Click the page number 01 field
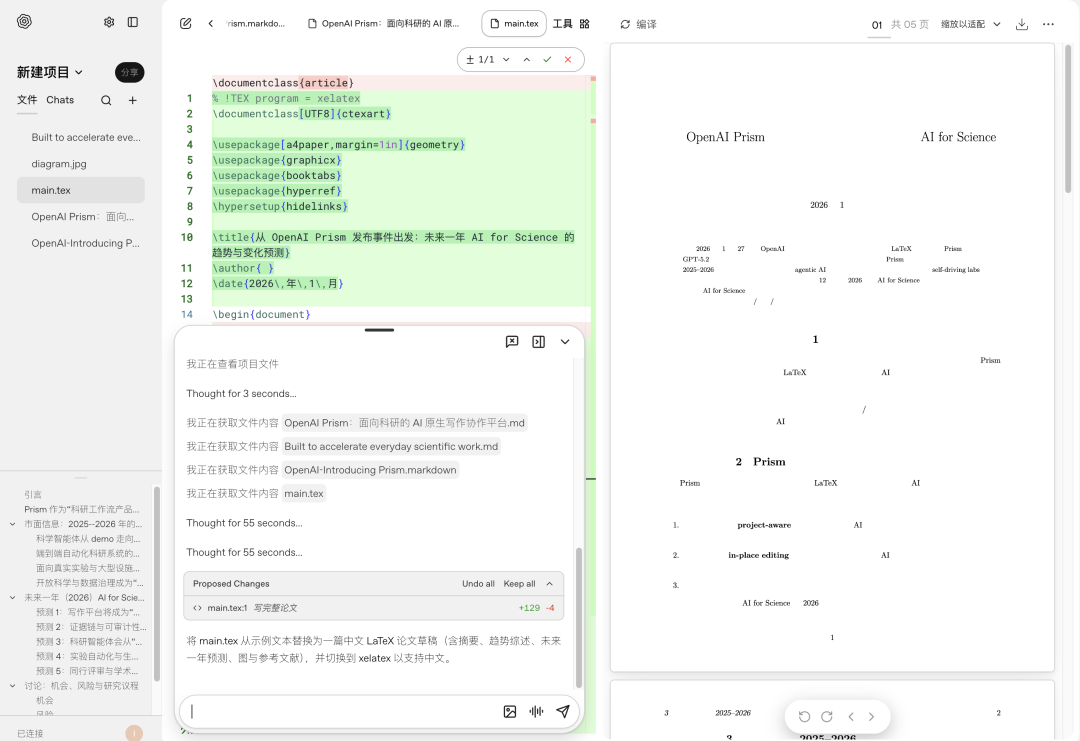The height and width of the screenshot is (741, 1080). point(877,25)
